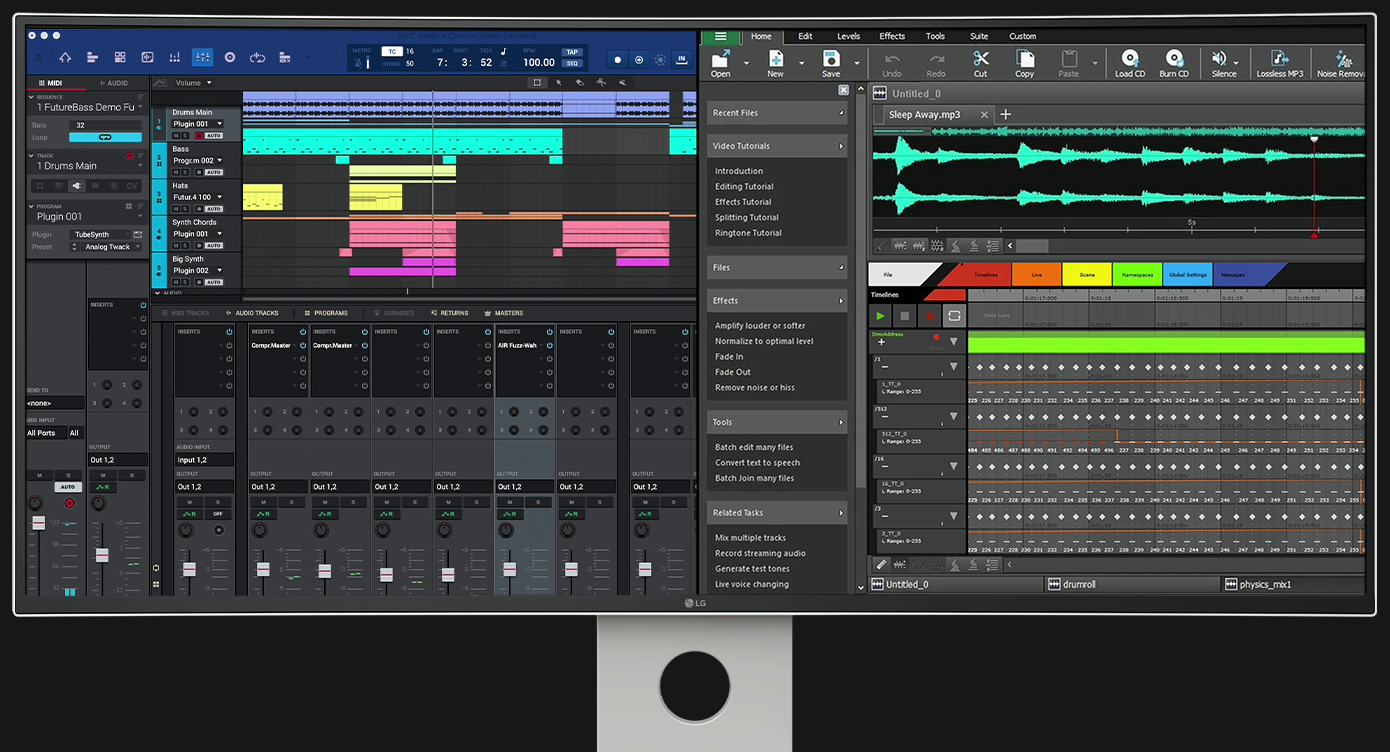Click the Burn CD icon

pos(1174,60)
